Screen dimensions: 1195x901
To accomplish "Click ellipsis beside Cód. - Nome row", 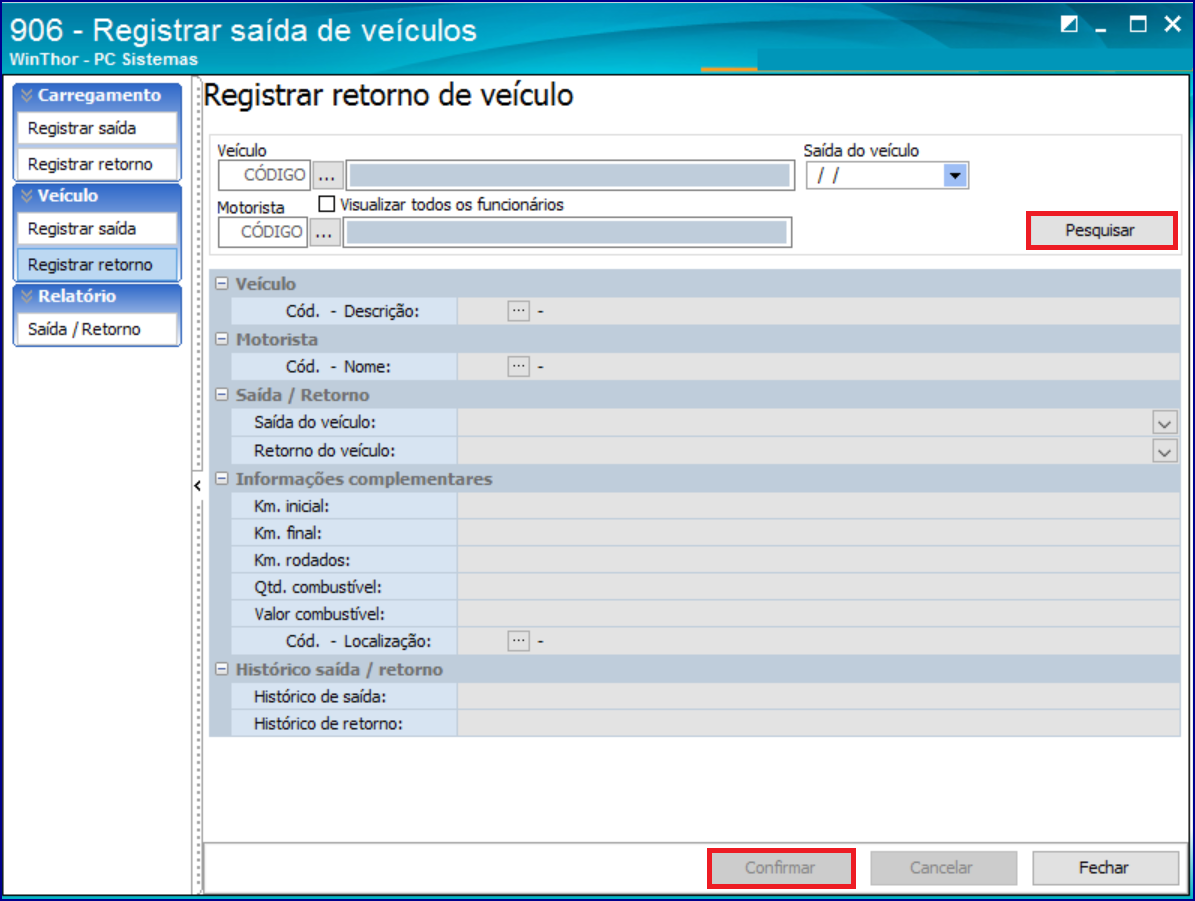I will coord(518,367).
